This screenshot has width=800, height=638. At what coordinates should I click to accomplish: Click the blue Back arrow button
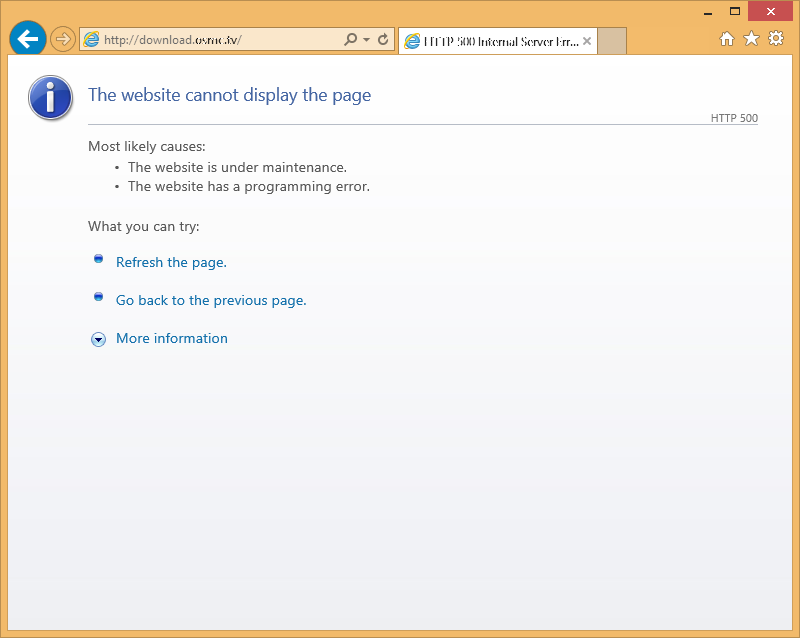tap(27, 39)
